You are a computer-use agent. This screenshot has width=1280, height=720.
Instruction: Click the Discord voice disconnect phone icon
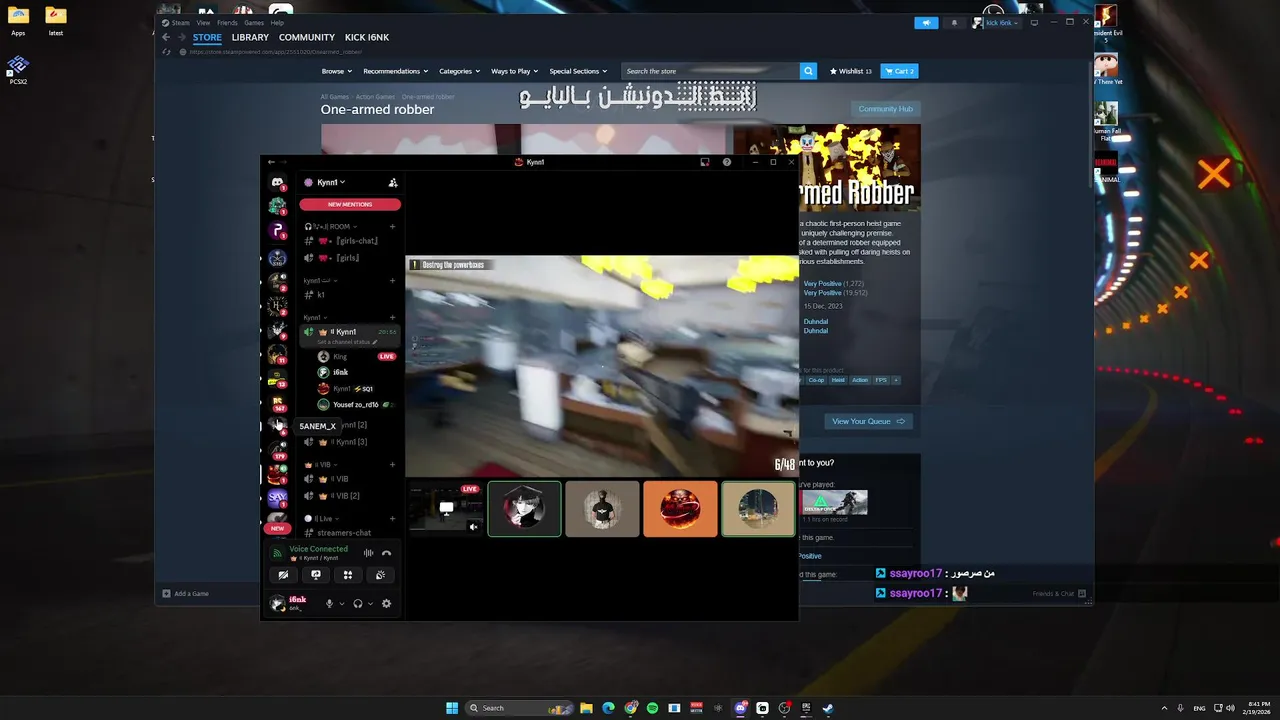tap(386, 553)
